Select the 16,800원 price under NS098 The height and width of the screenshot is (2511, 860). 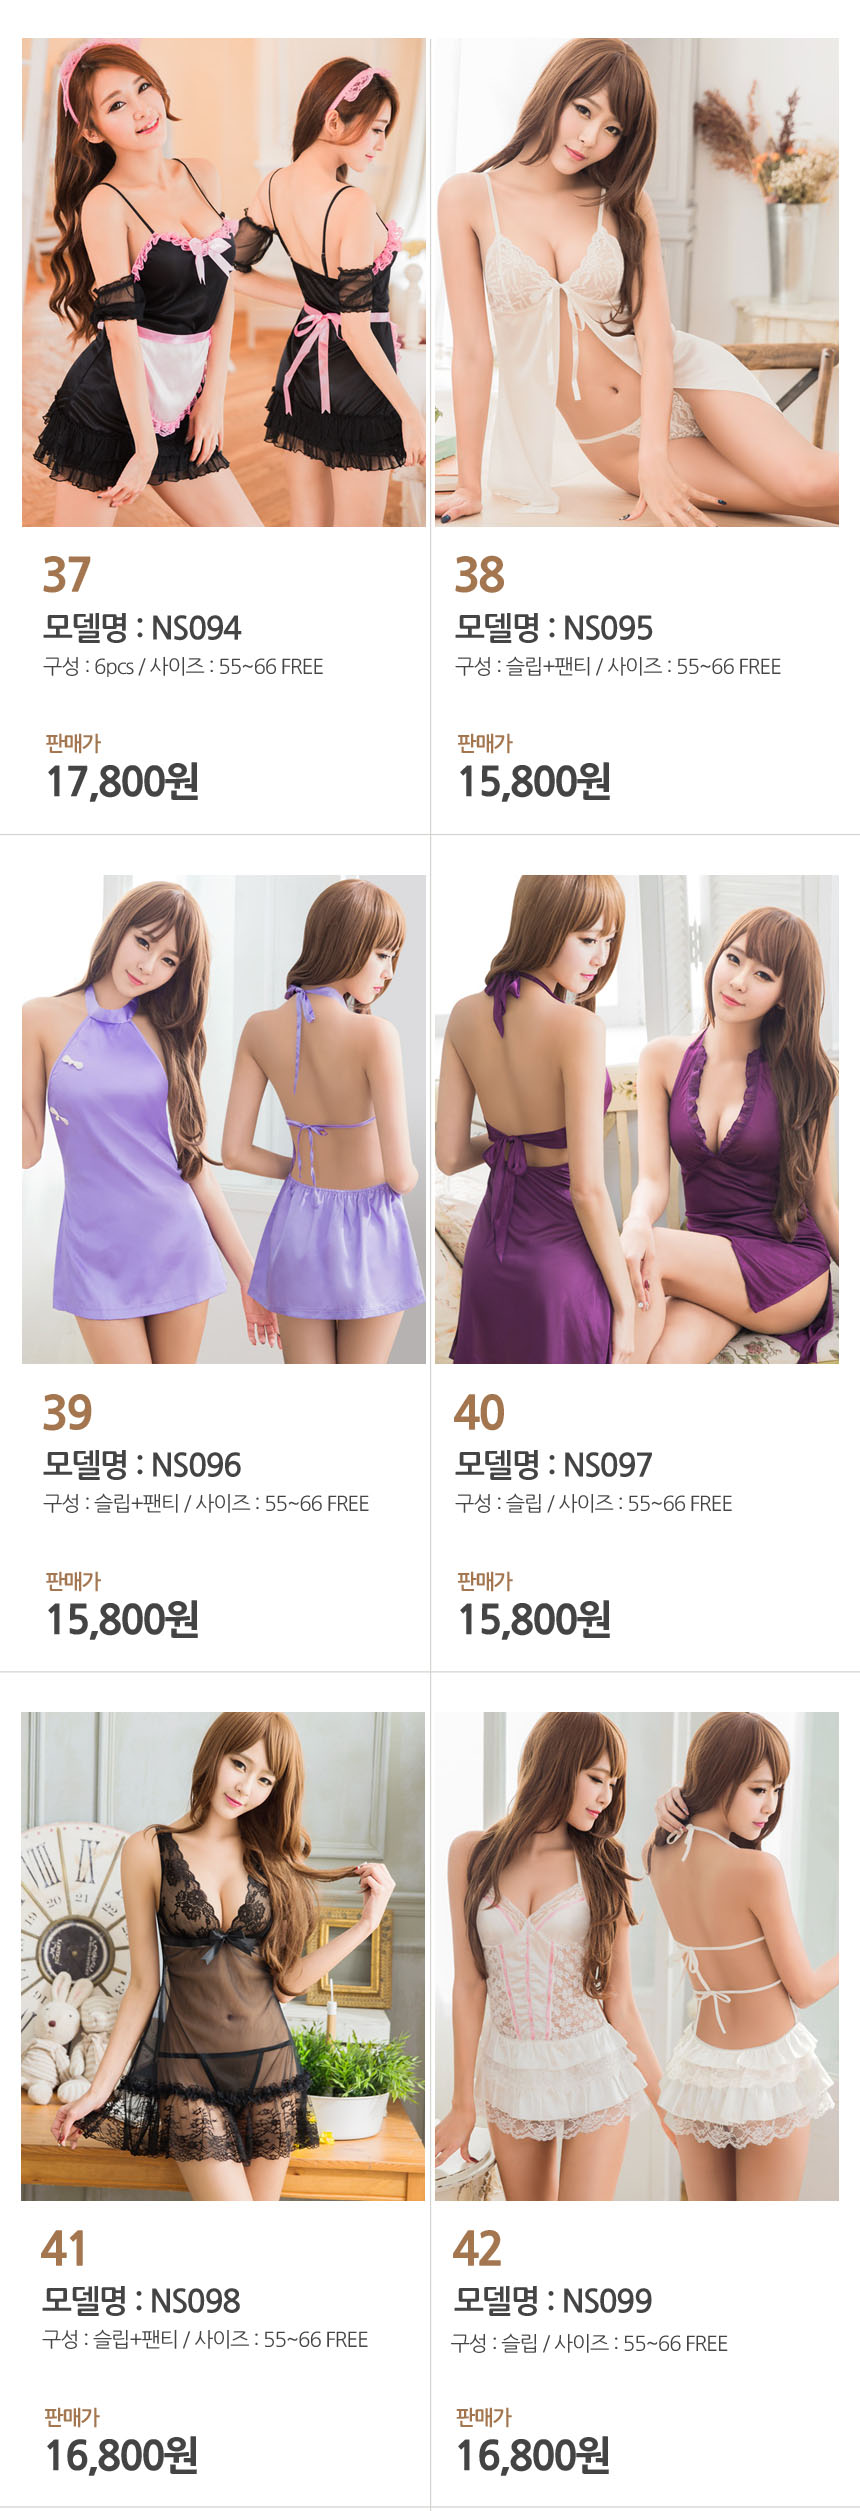(x=121, y=2455)
